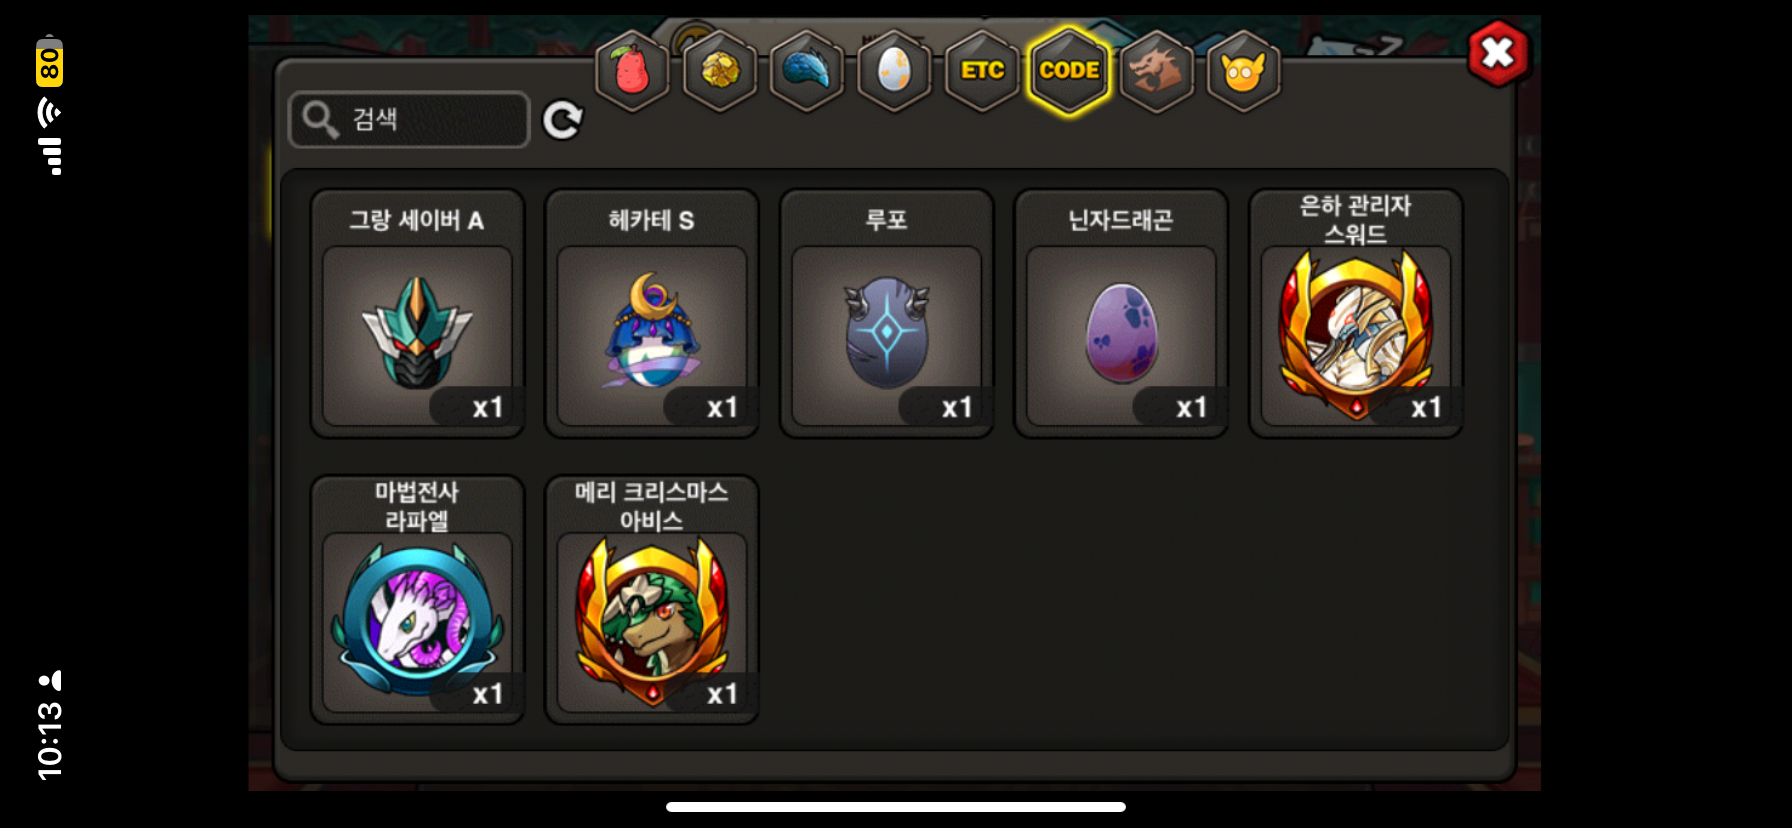The image size is (1792, 828).
Task: Focus the 검색 search field
Action: click(x=409, y=120)
